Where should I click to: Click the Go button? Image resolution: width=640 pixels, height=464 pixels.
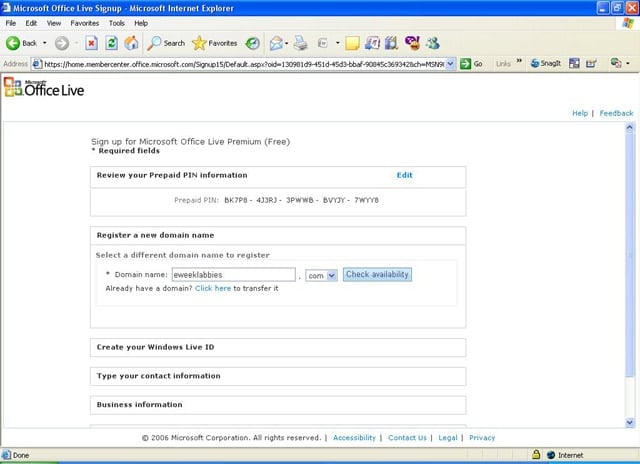pos(471,64)
